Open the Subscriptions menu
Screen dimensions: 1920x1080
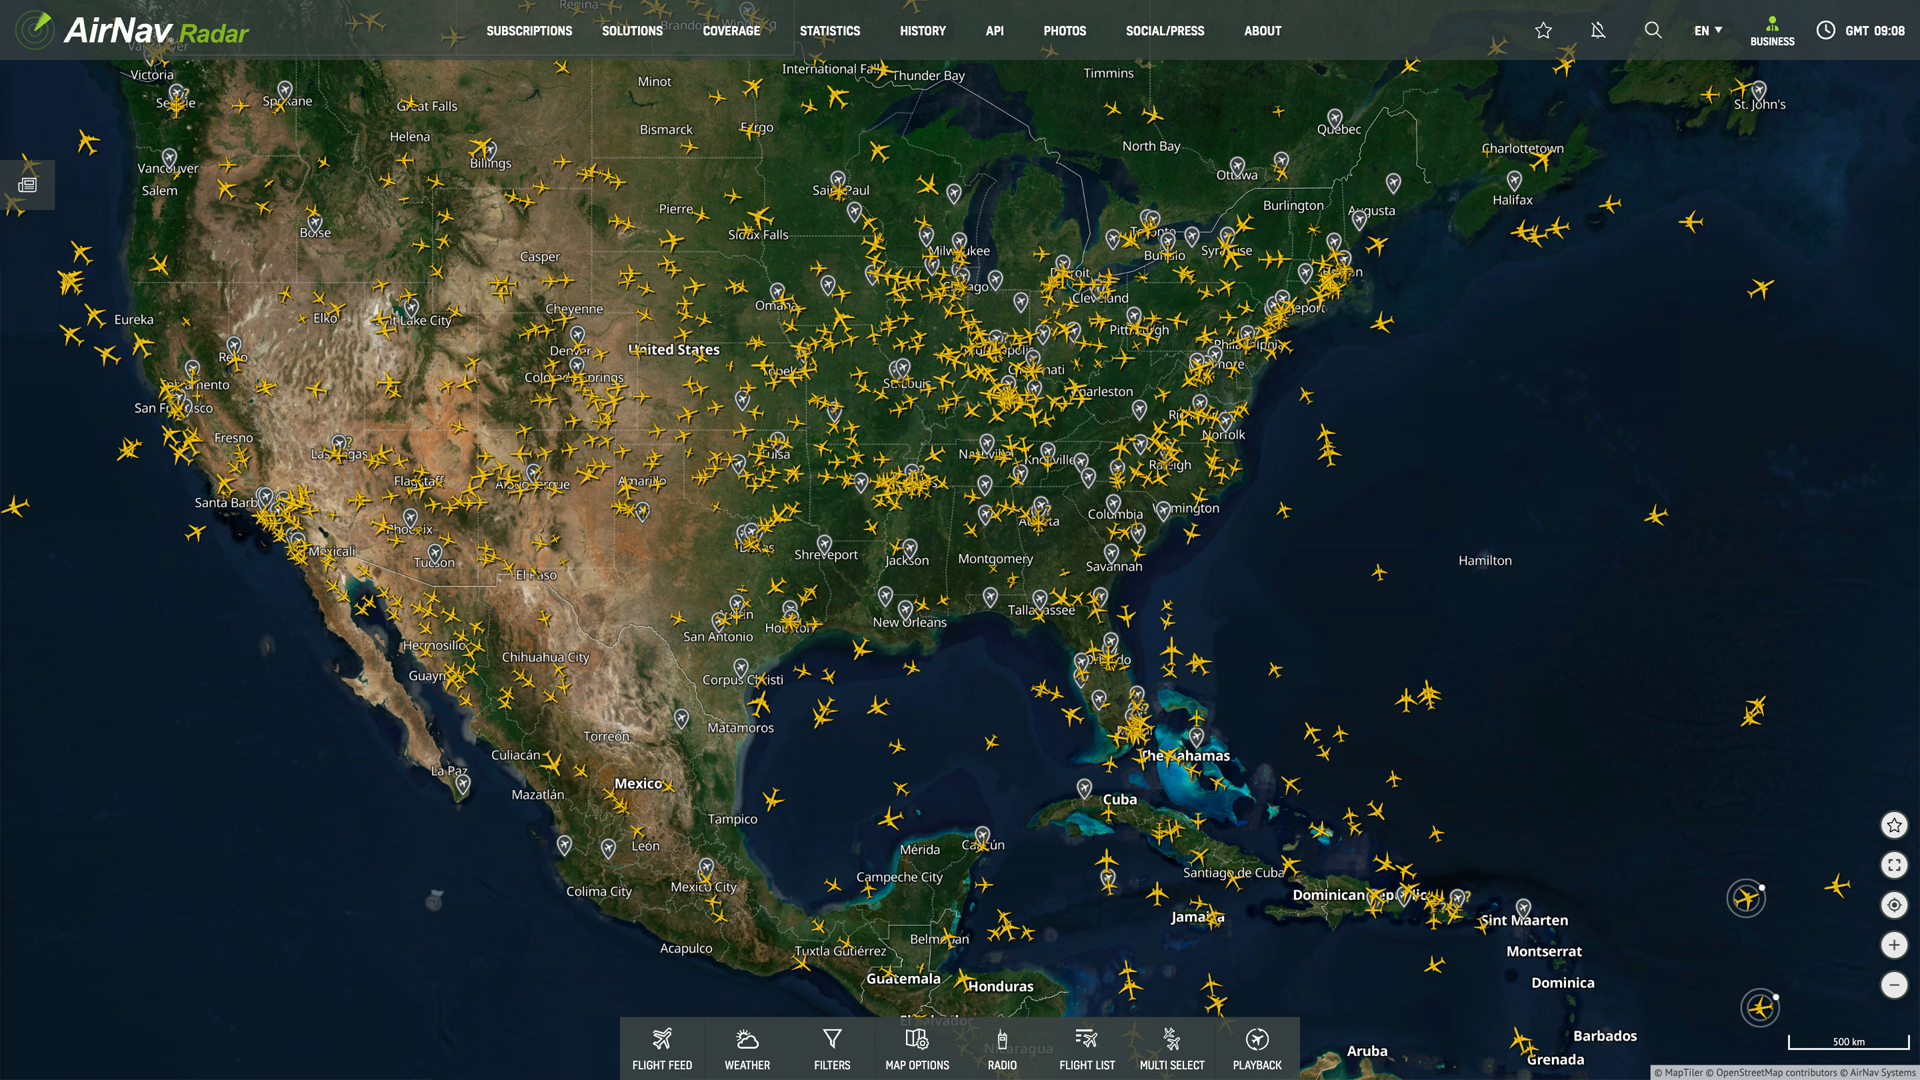pyautogui.click(x=529, y=31)
